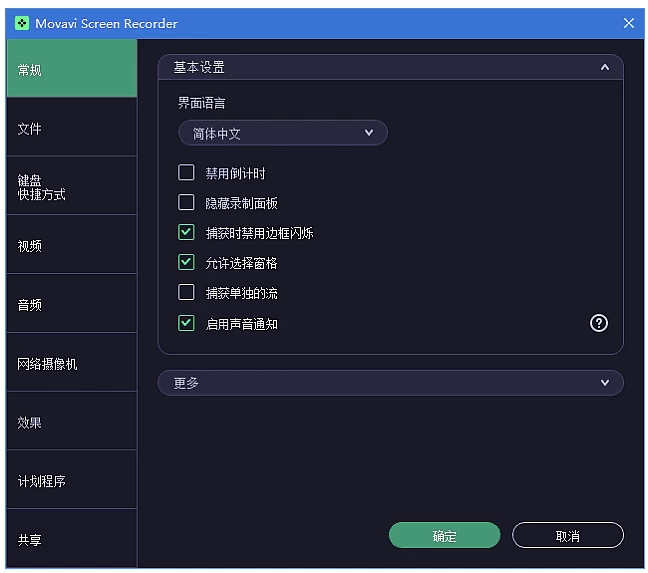Open the 键盘快捷方式 tab
This screenshot has width=648, height=573.
(x=71, y=187)
